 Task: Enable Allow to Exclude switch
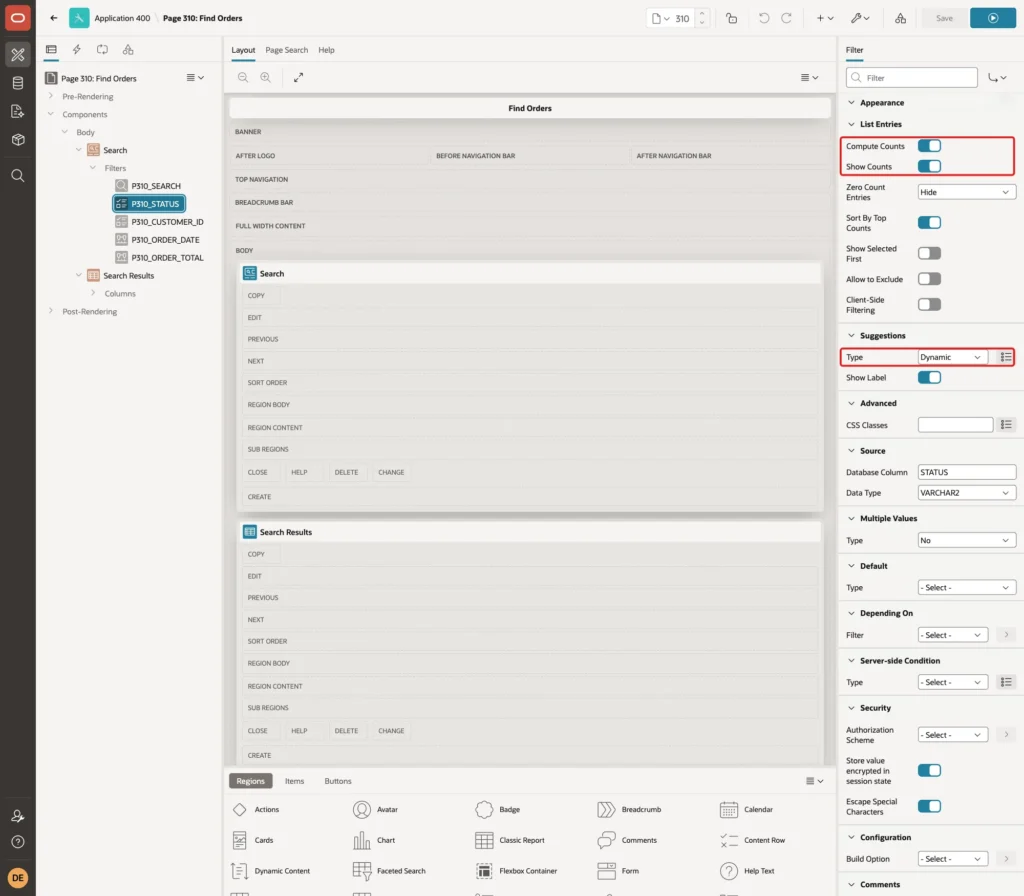929,280
